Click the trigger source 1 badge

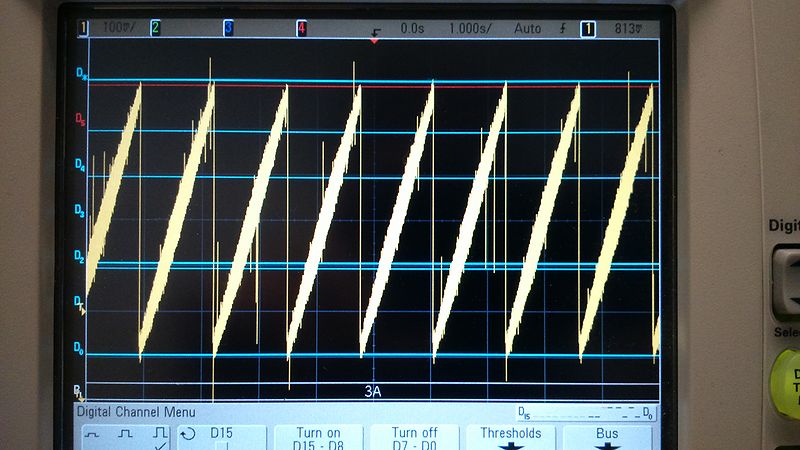588,29
